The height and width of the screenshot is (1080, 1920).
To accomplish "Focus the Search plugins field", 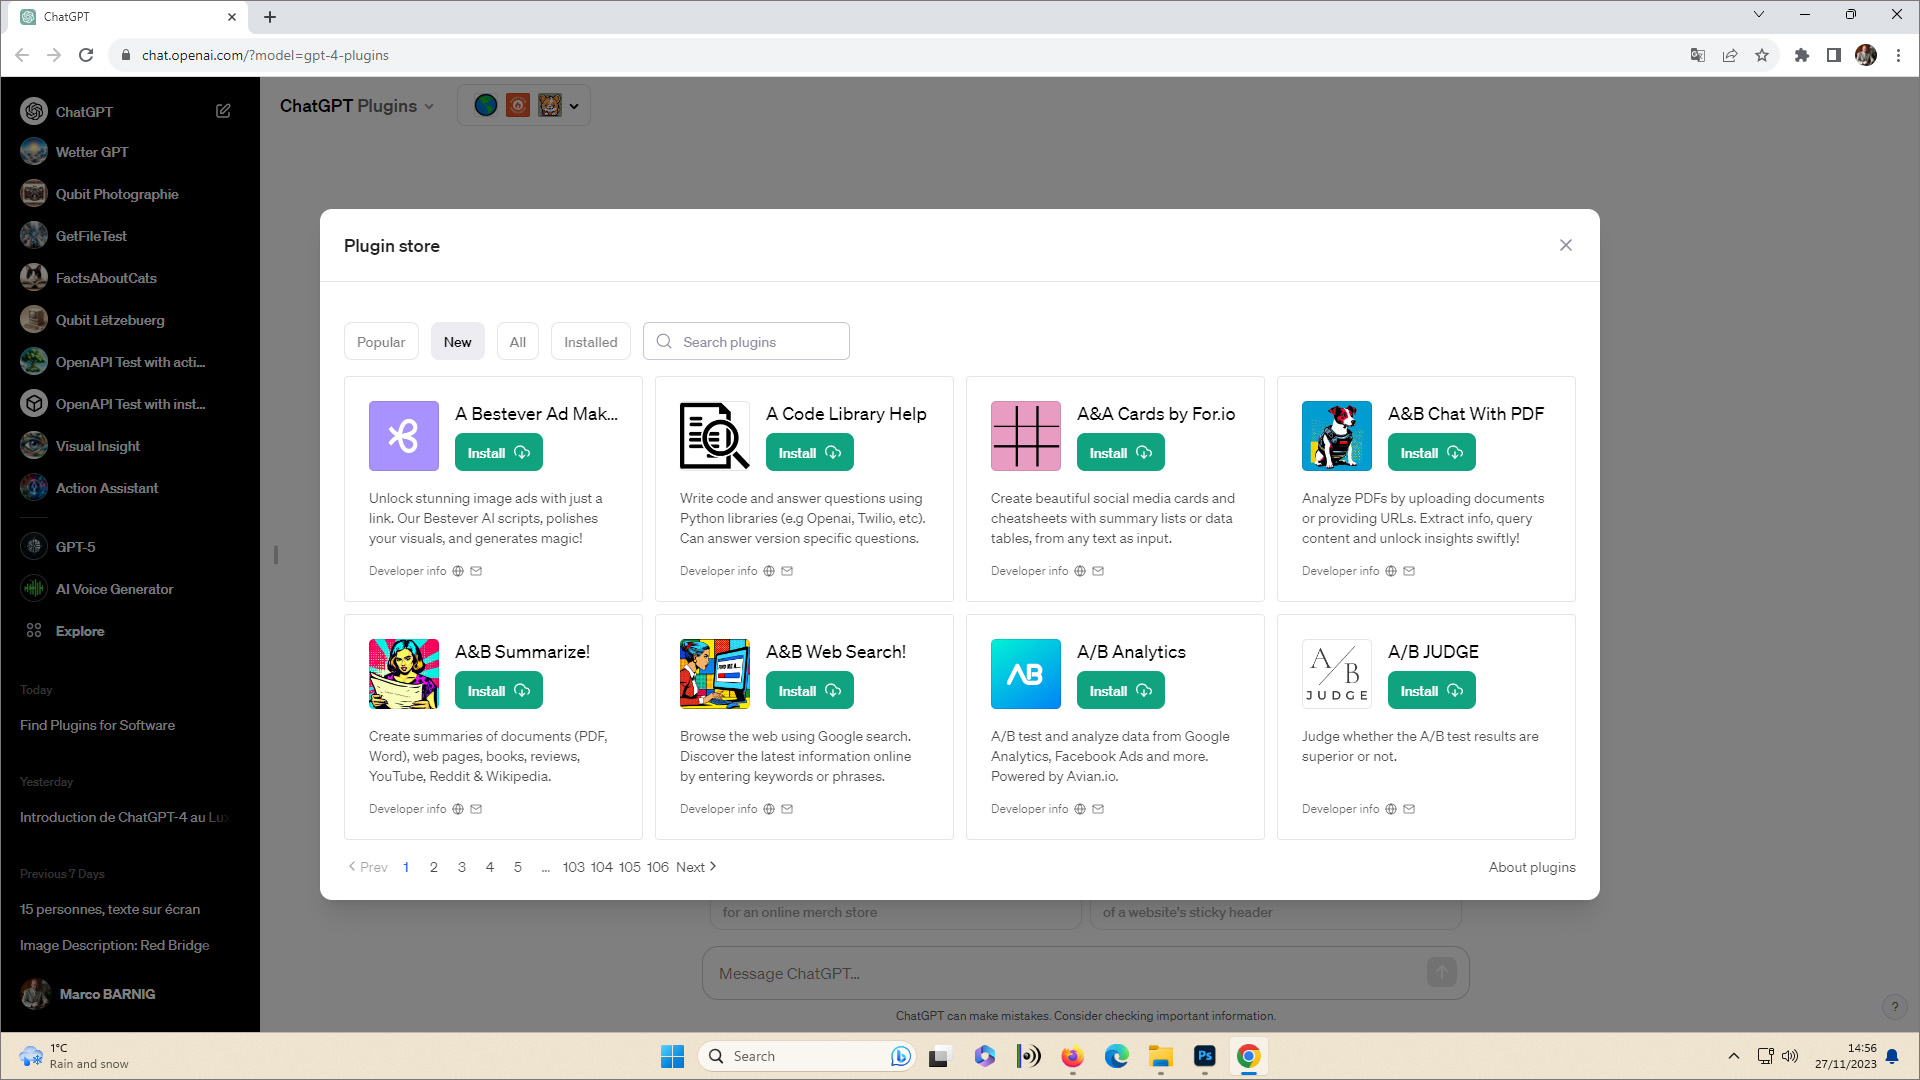I will coord(746,342).
